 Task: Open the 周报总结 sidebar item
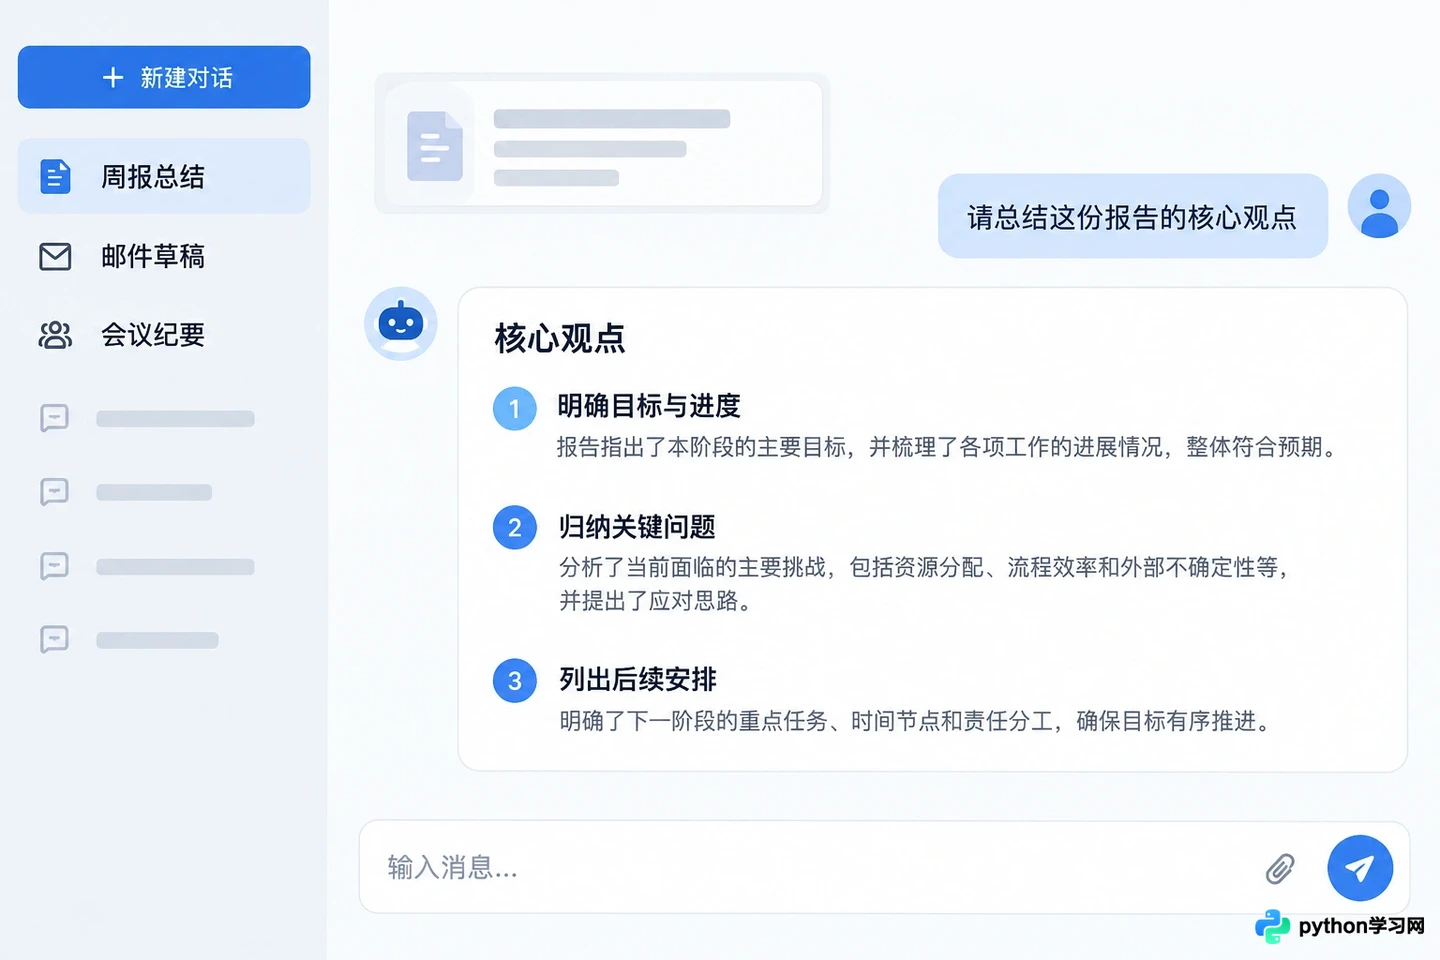(164, 176)
